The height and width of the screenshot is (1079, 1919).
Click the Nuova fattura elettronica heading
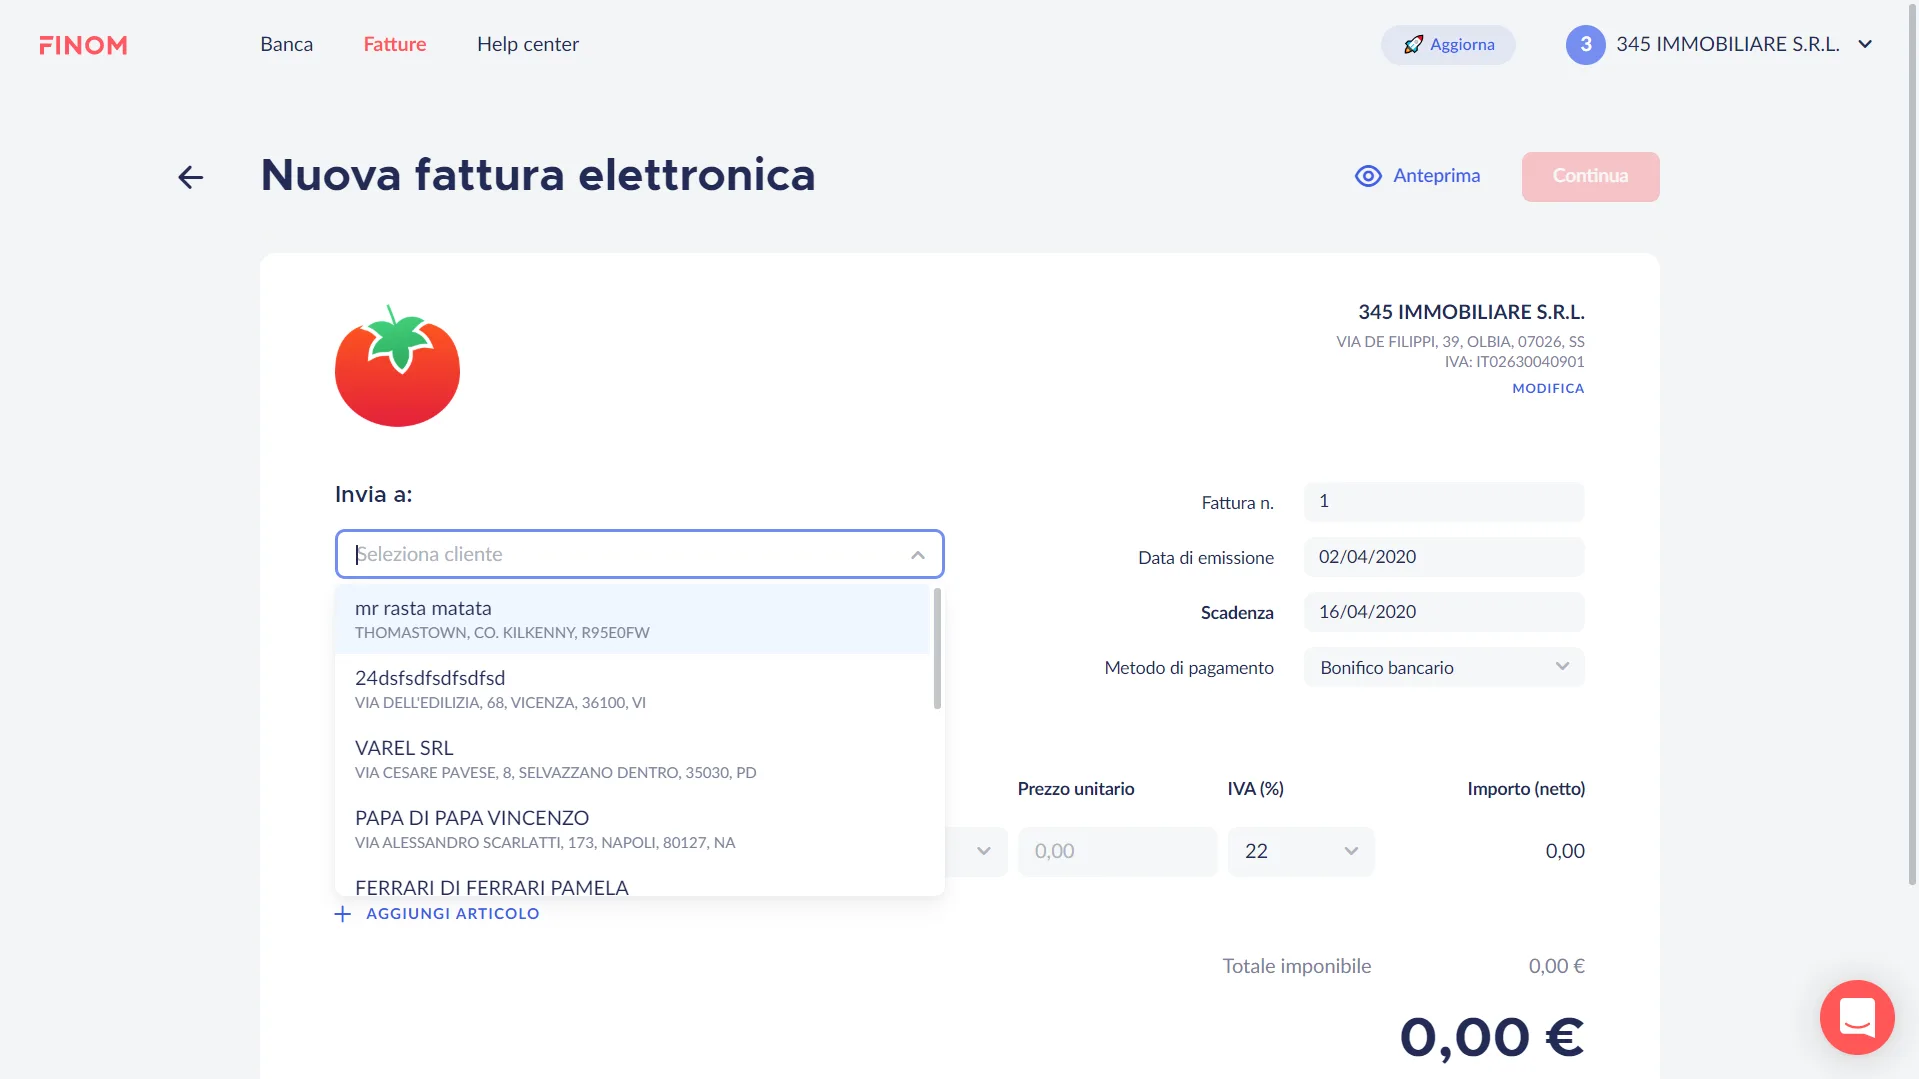click(x=538, y=175)
